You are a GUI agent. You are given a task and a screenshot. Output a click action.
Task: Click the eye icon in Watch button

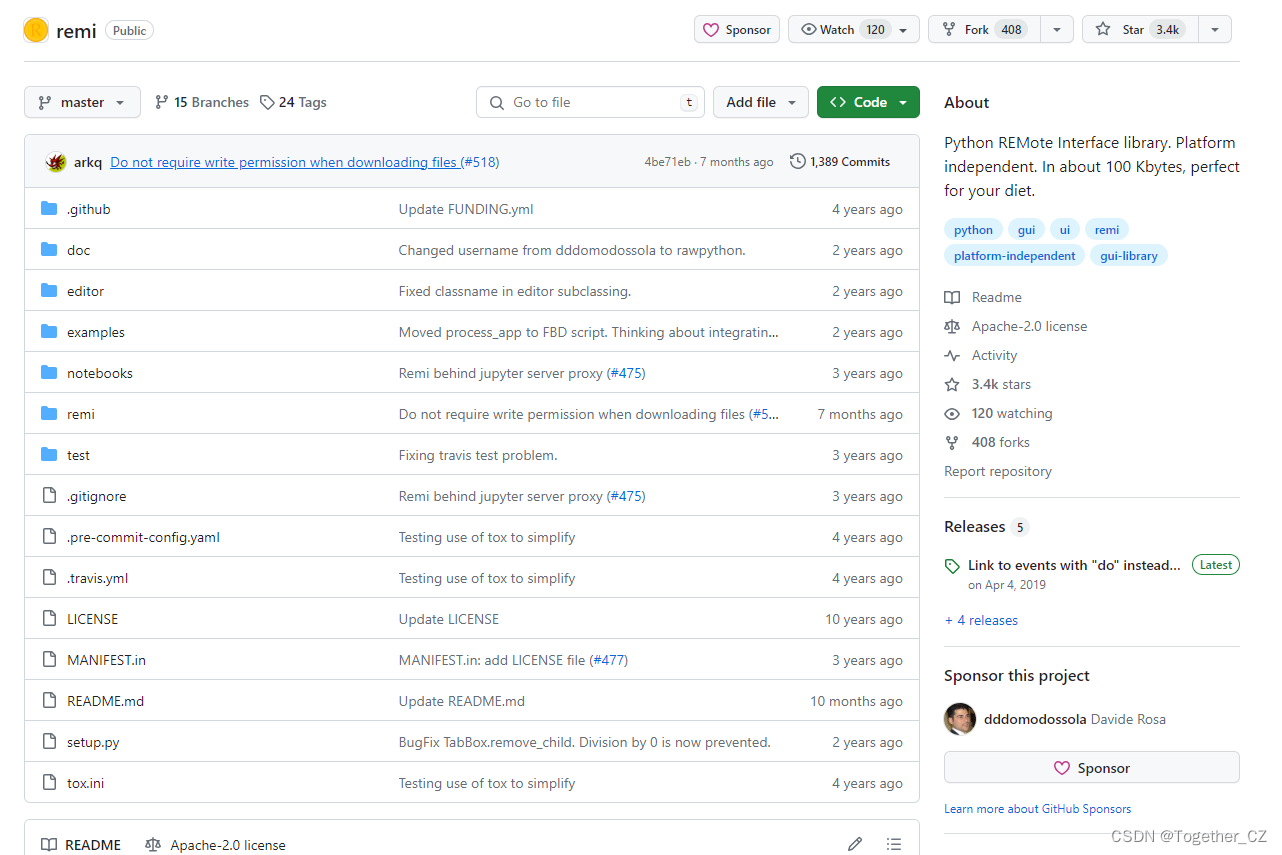(x=808, y=30)
